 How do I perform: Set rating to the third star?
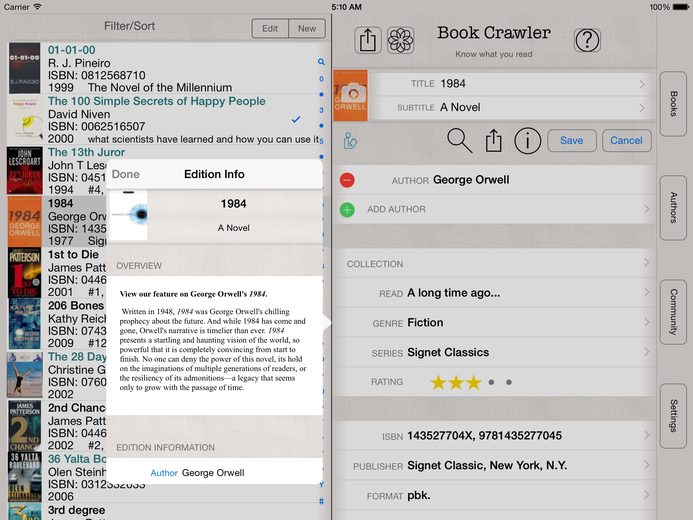coord(473,382)
